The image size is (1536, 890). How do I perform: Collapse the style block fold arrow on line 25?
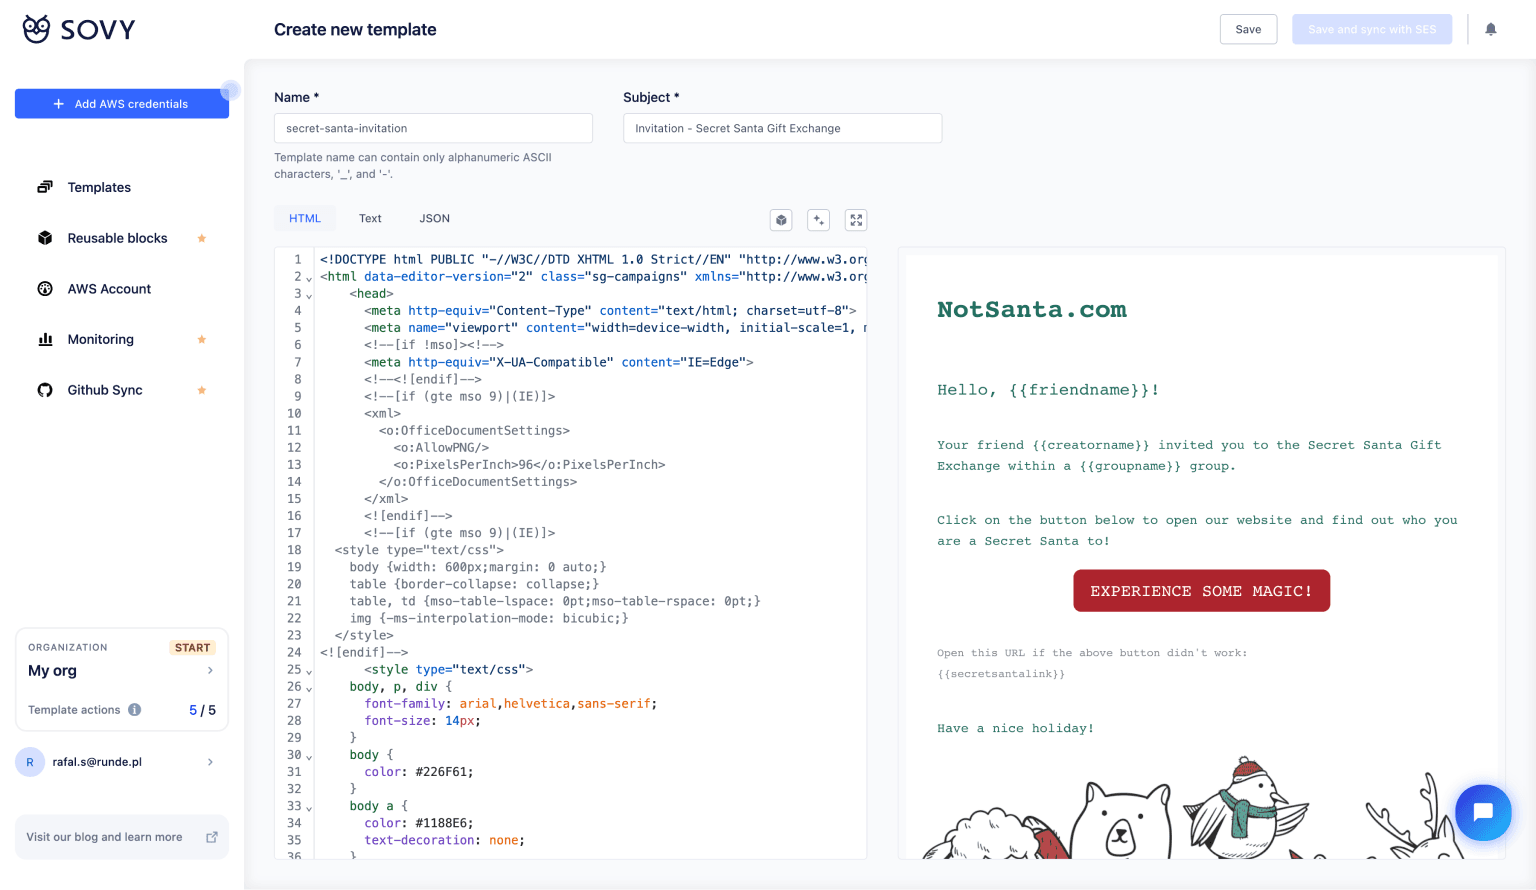click(309, 671)
